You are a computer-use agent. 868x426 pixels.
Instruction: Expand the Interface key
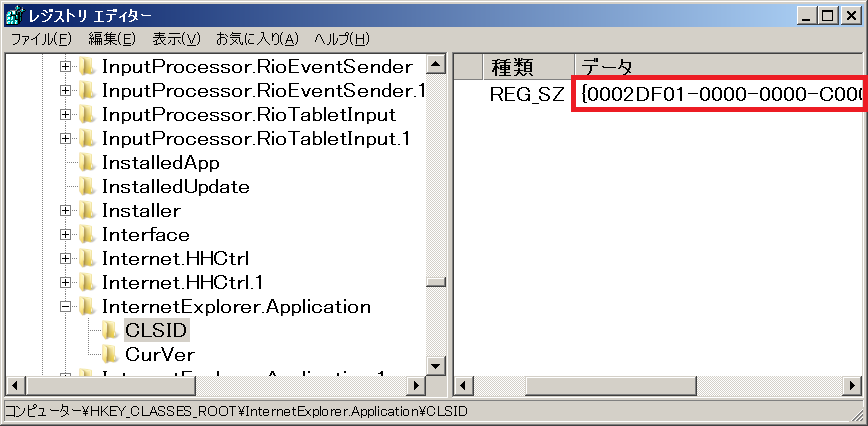(66, 235)
